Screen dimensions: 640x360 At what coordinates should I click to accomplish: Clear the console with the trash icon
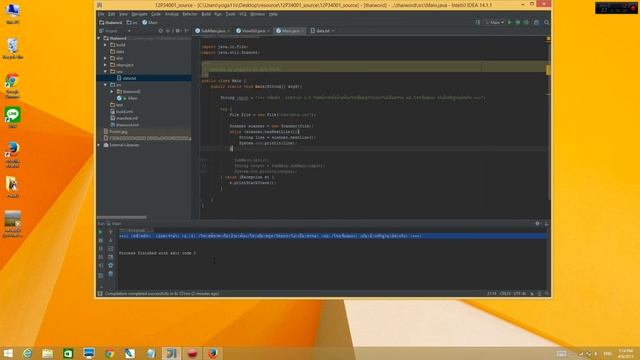tap(111, 274)
